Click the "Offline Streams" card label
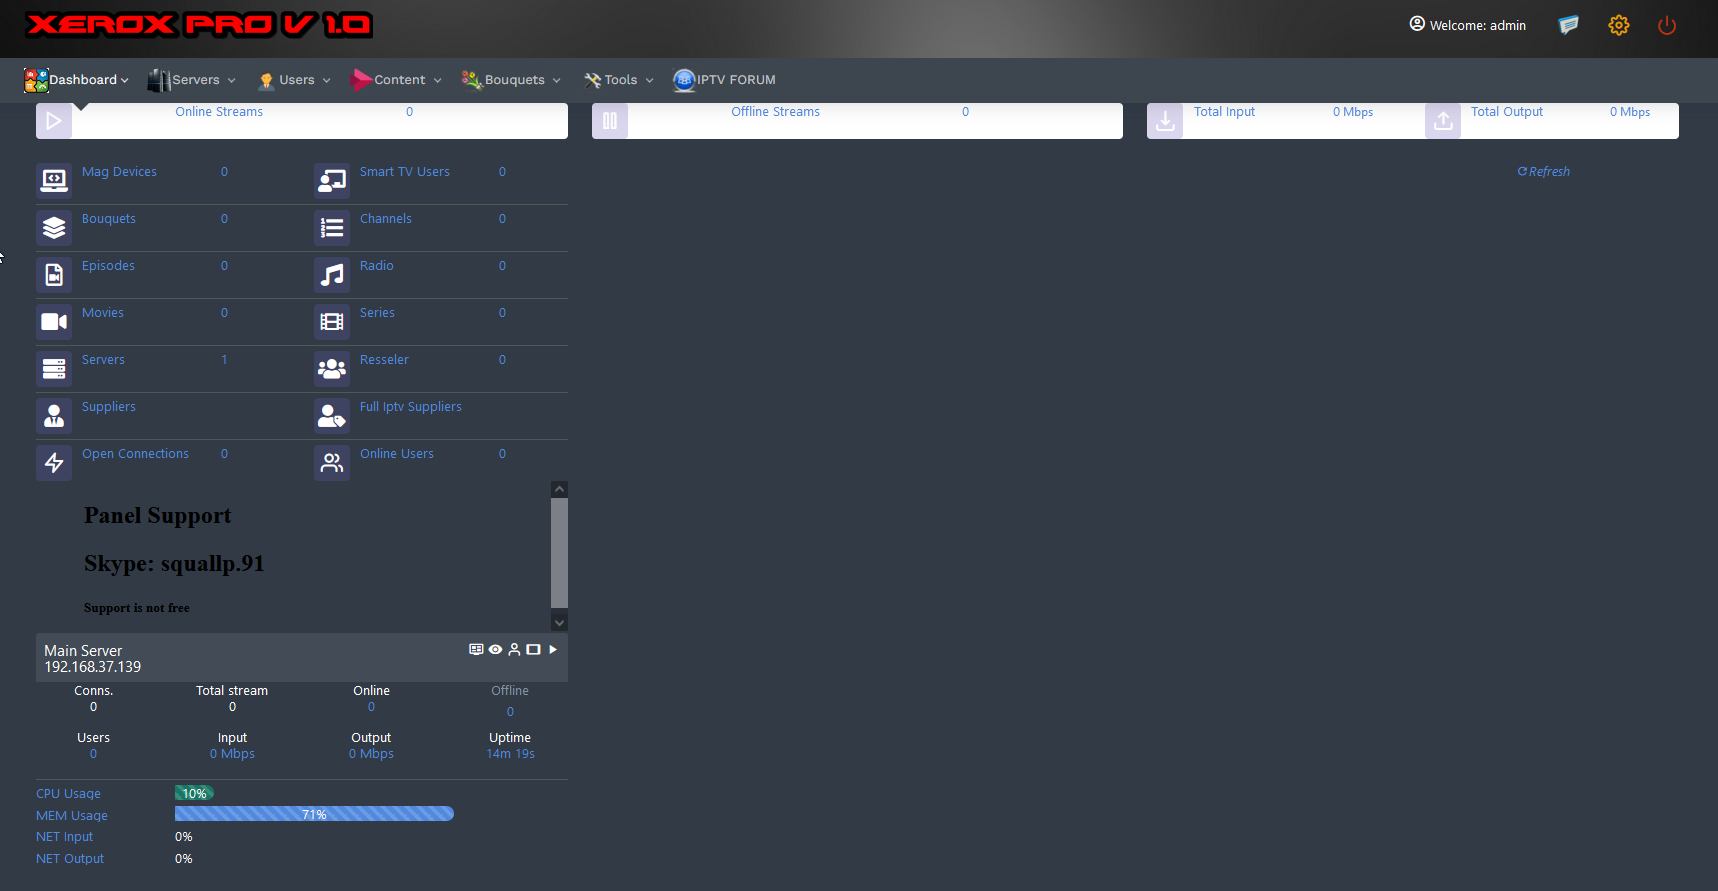Viewport: 1718px width, 891px height. click(775, 112)
